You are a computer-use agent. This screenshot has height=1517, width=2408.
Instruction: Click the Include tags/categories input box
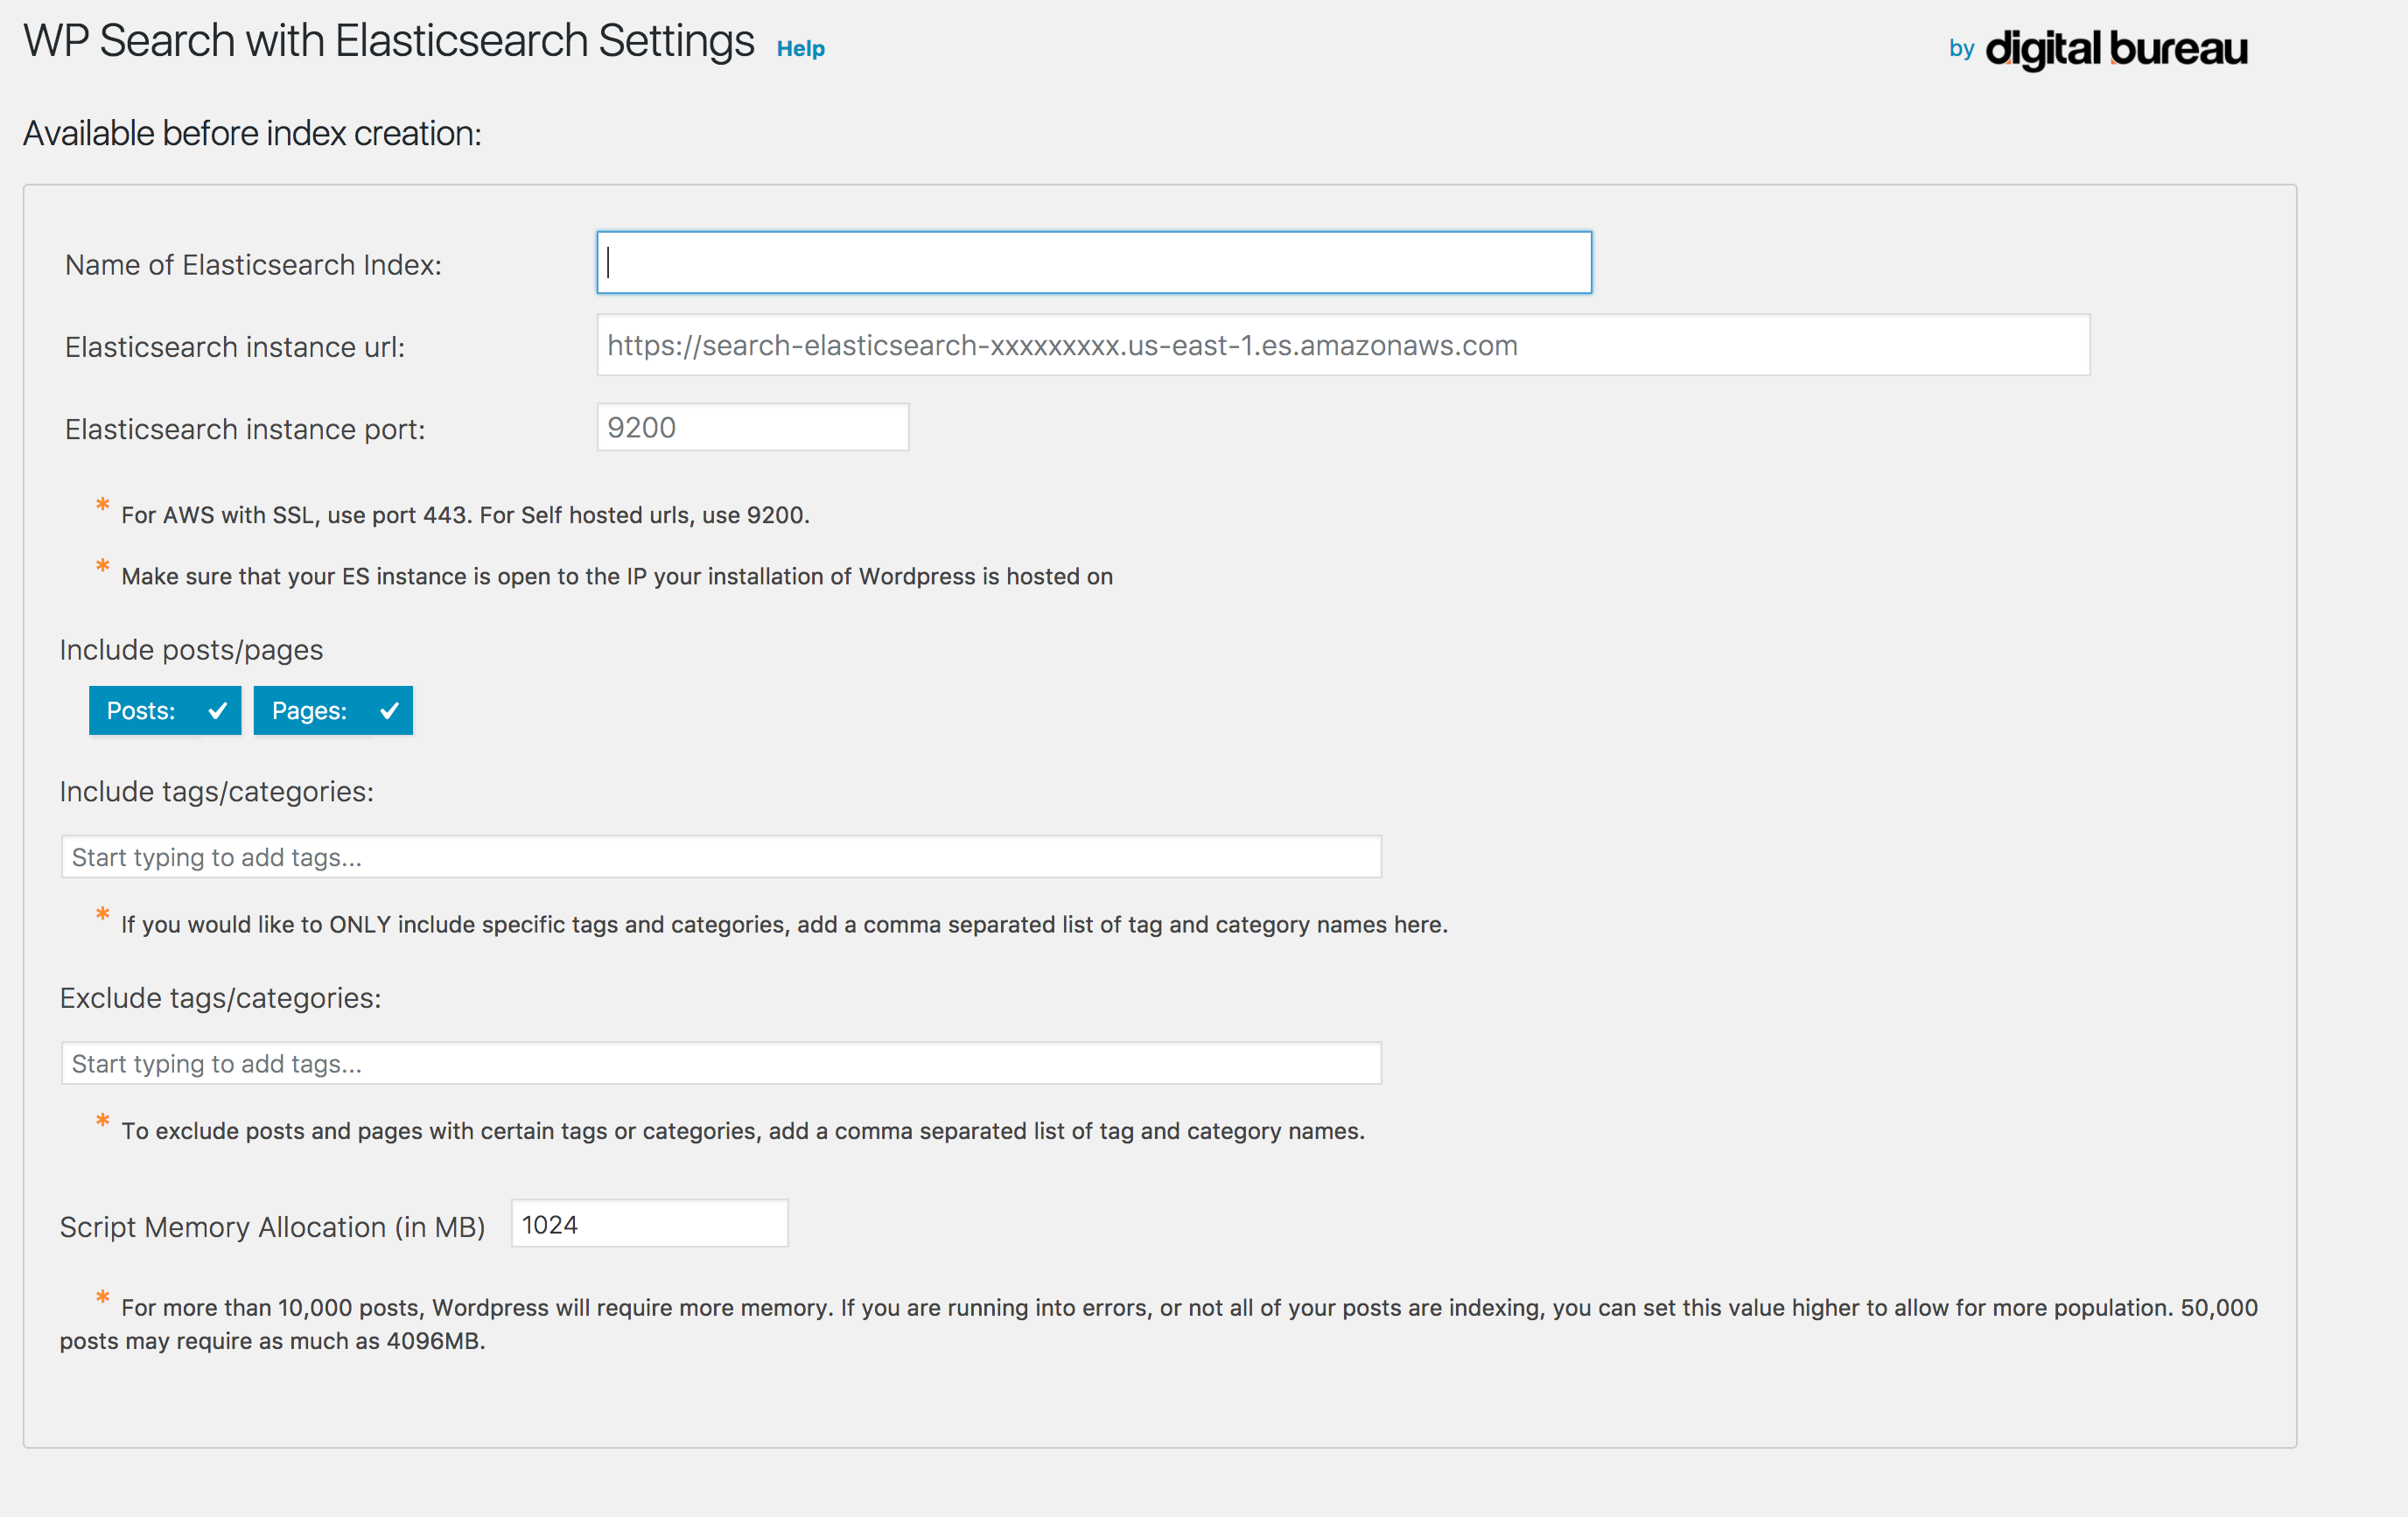click(x=720, y=857)
